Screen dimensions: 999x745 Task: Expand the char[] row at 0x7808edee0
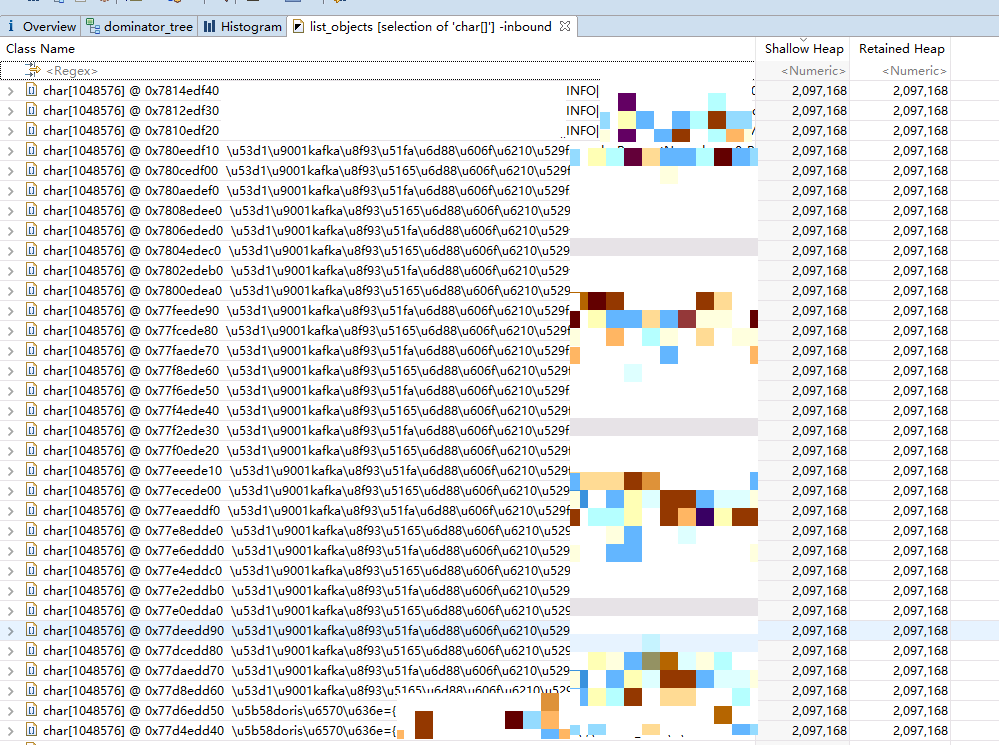(x=10, y=211)
